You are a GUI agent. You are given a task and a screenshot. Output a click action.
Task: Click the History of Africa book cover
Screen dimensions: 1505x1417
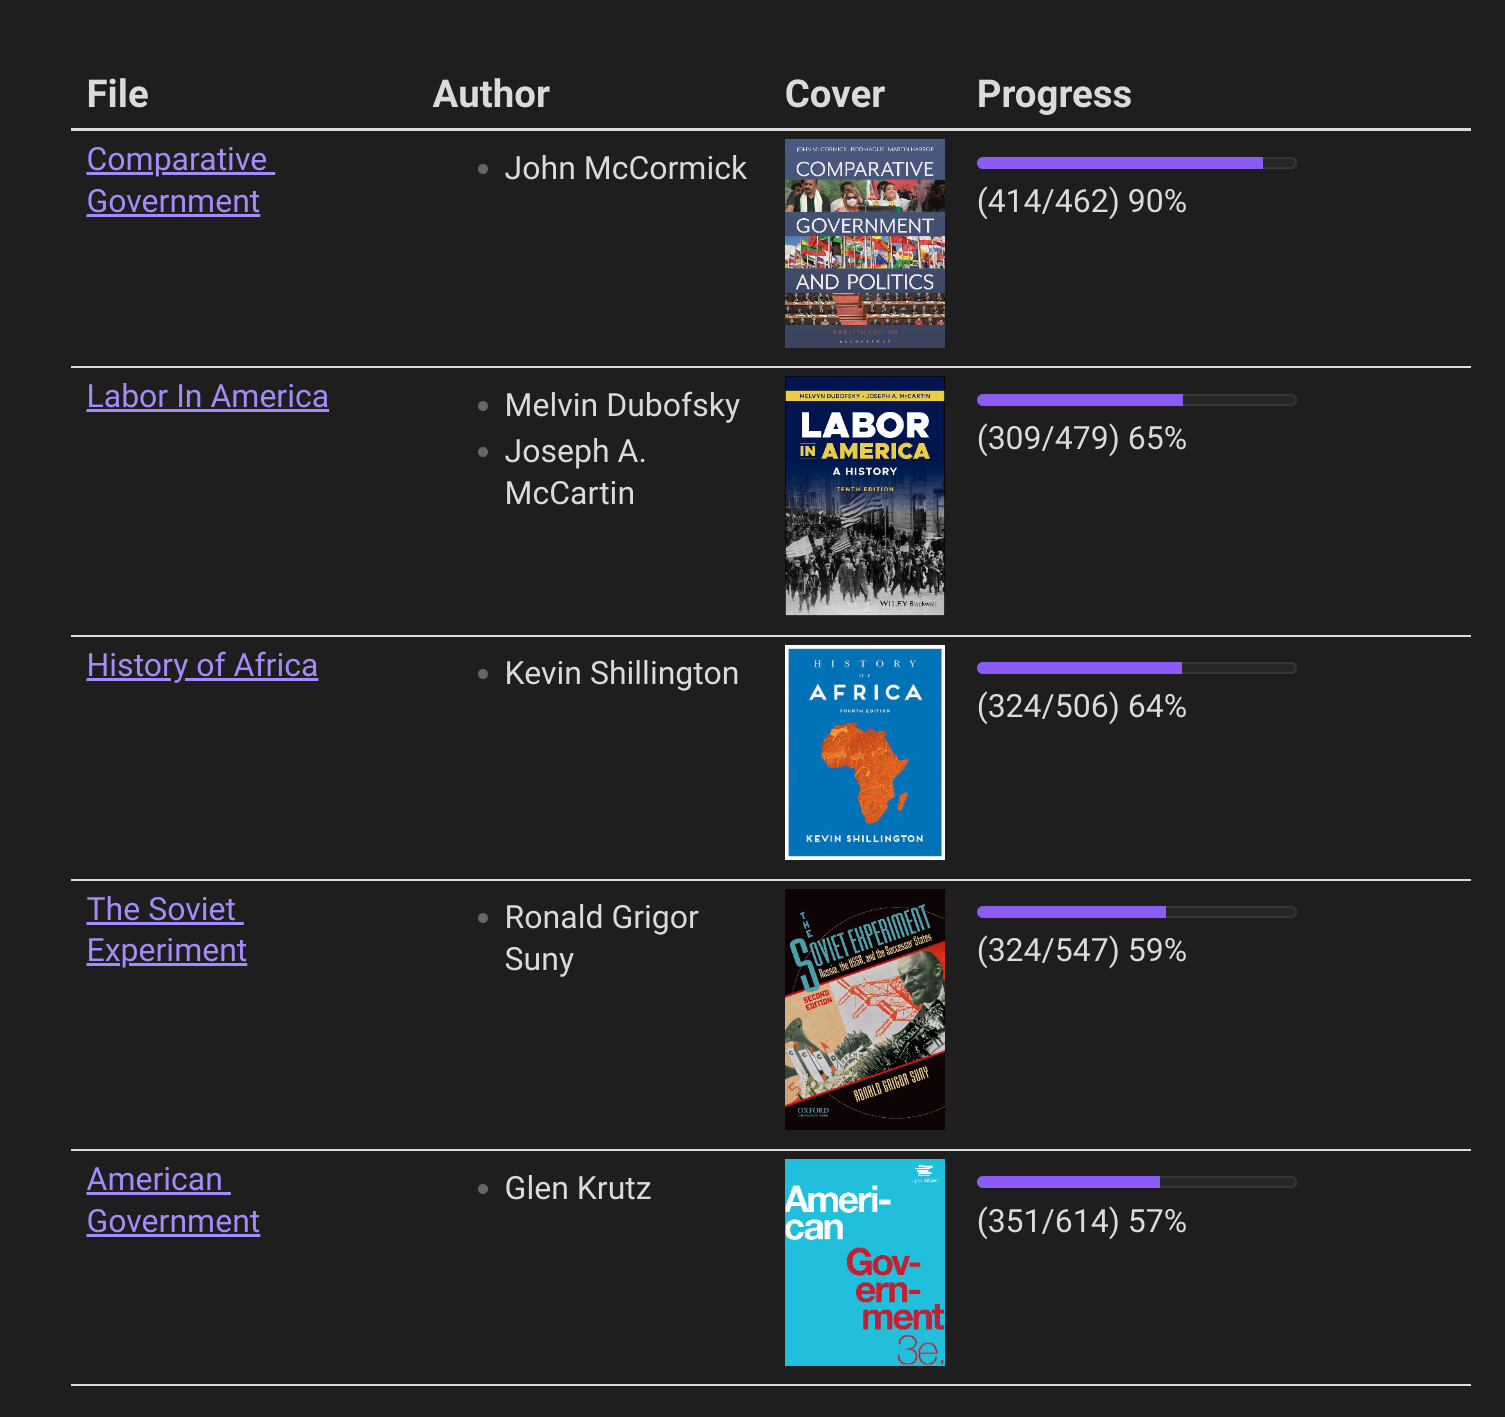point(865,752)
